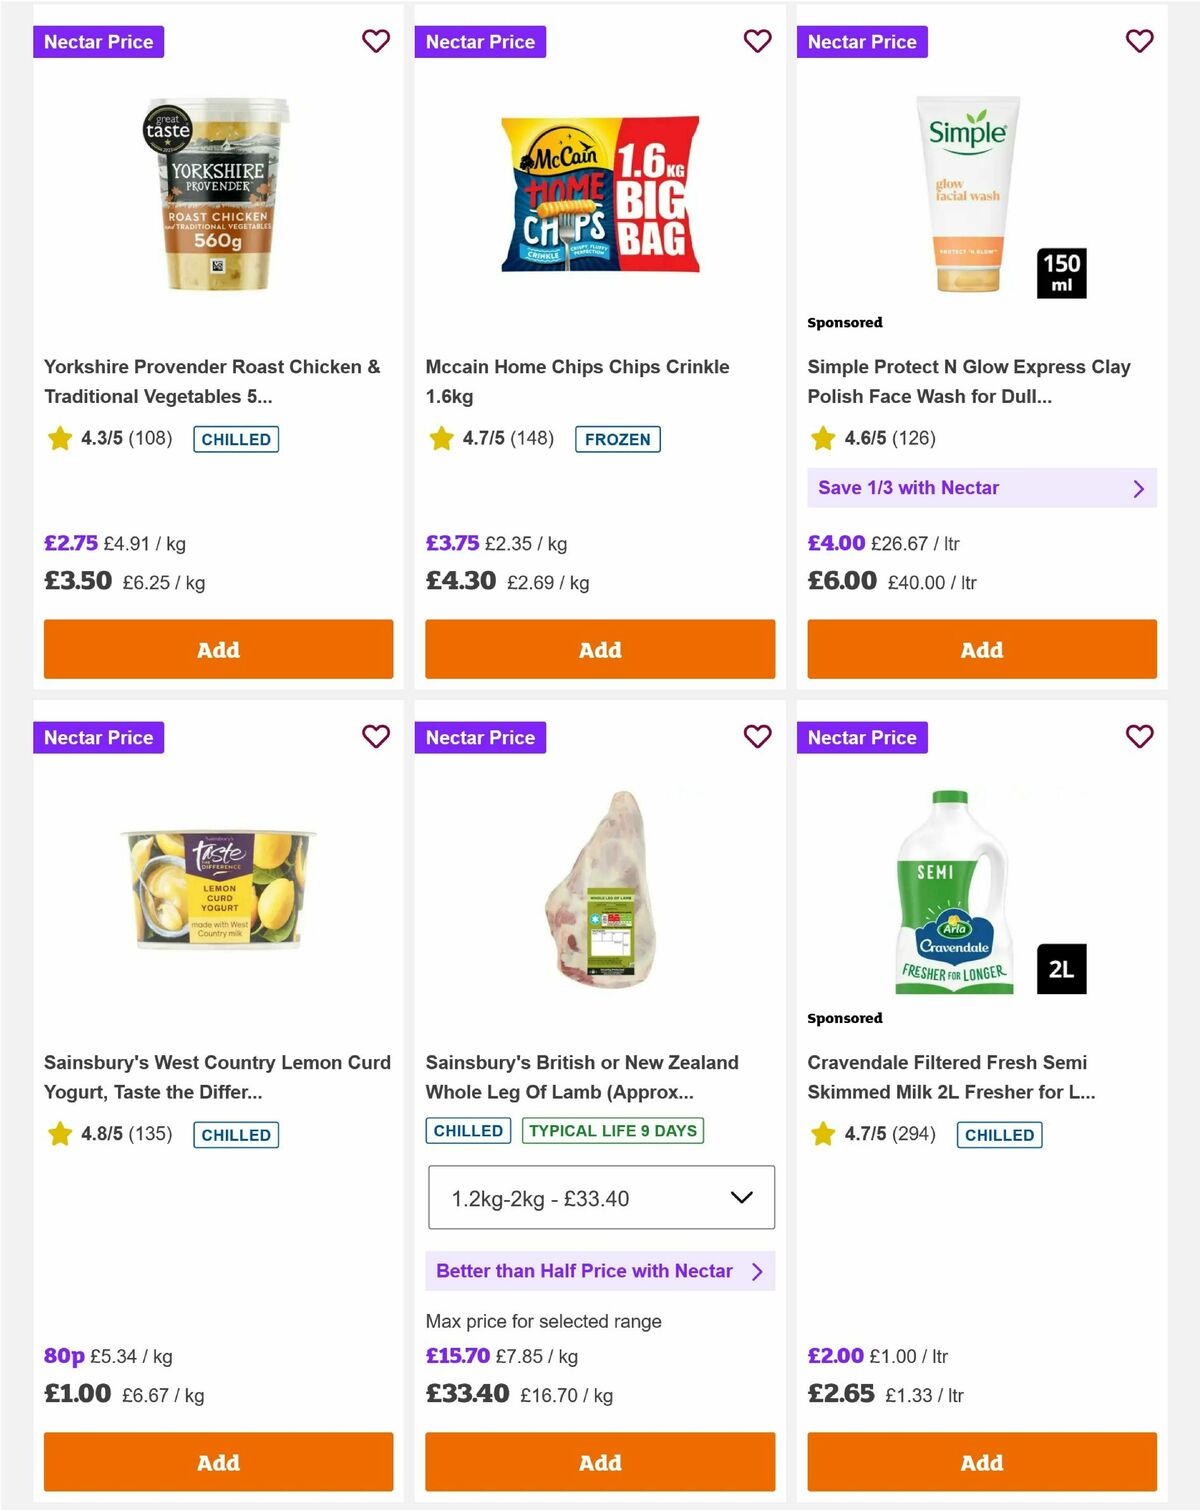Image resolution: width=1200 pixels, height=1511 pixels.
Task: Open the lamb weight selector showing 1.2kg-2kg
Action: 600,1198
